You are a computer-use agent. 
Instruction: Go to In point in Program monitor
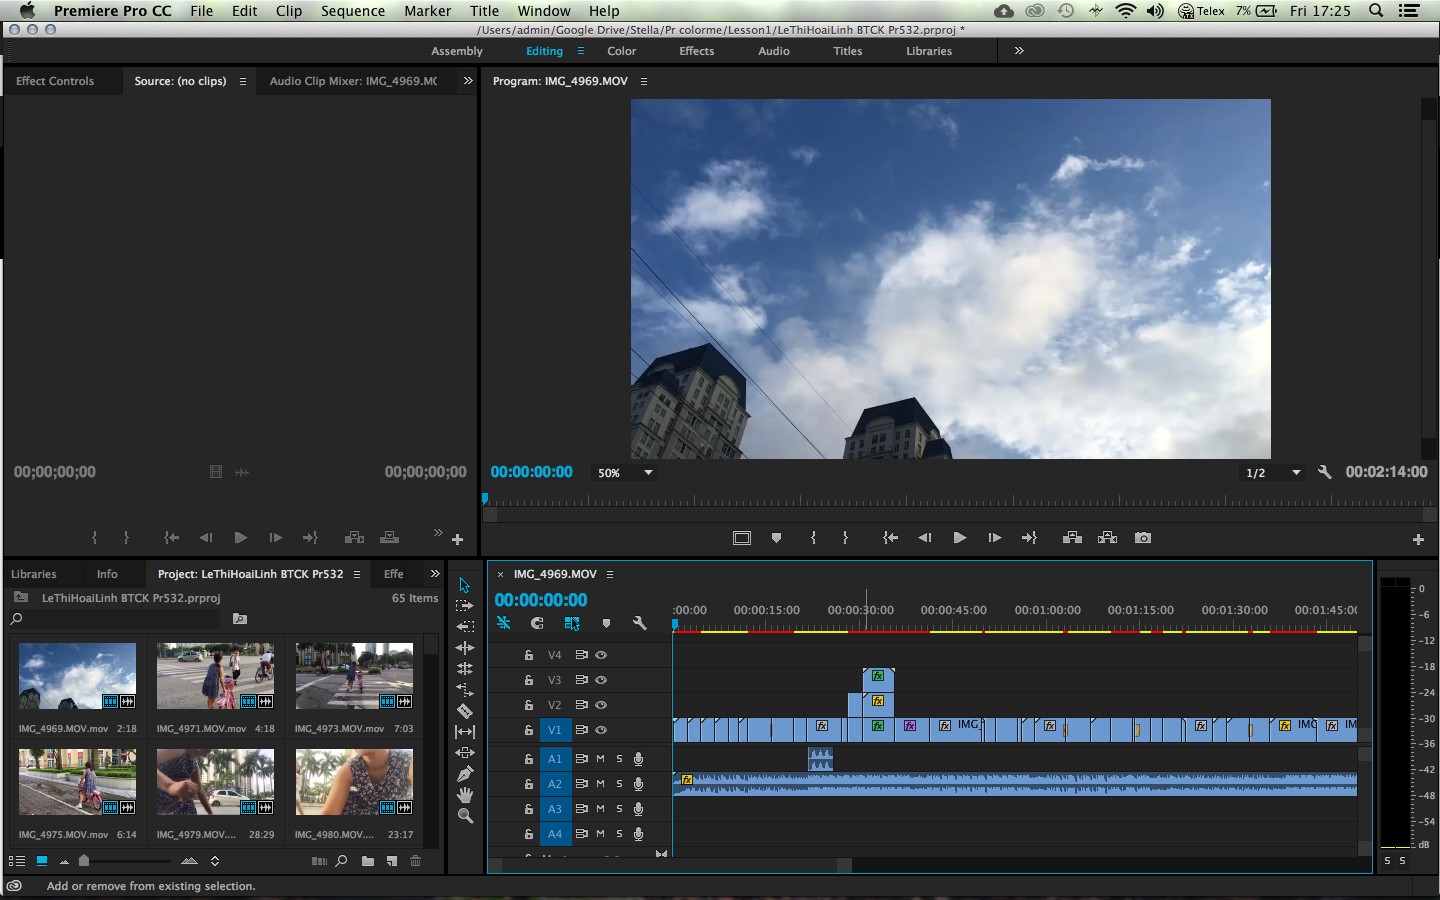tap(890, 538)
